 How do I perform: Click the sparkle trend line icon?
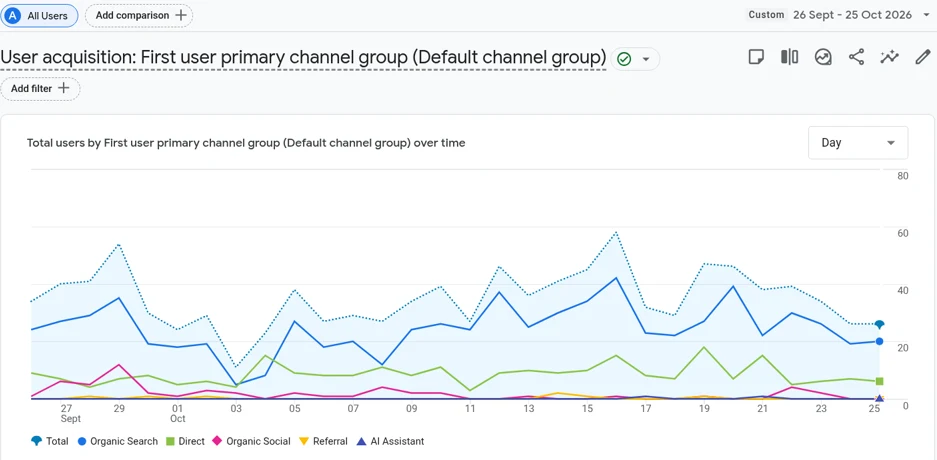click(889, 57)
